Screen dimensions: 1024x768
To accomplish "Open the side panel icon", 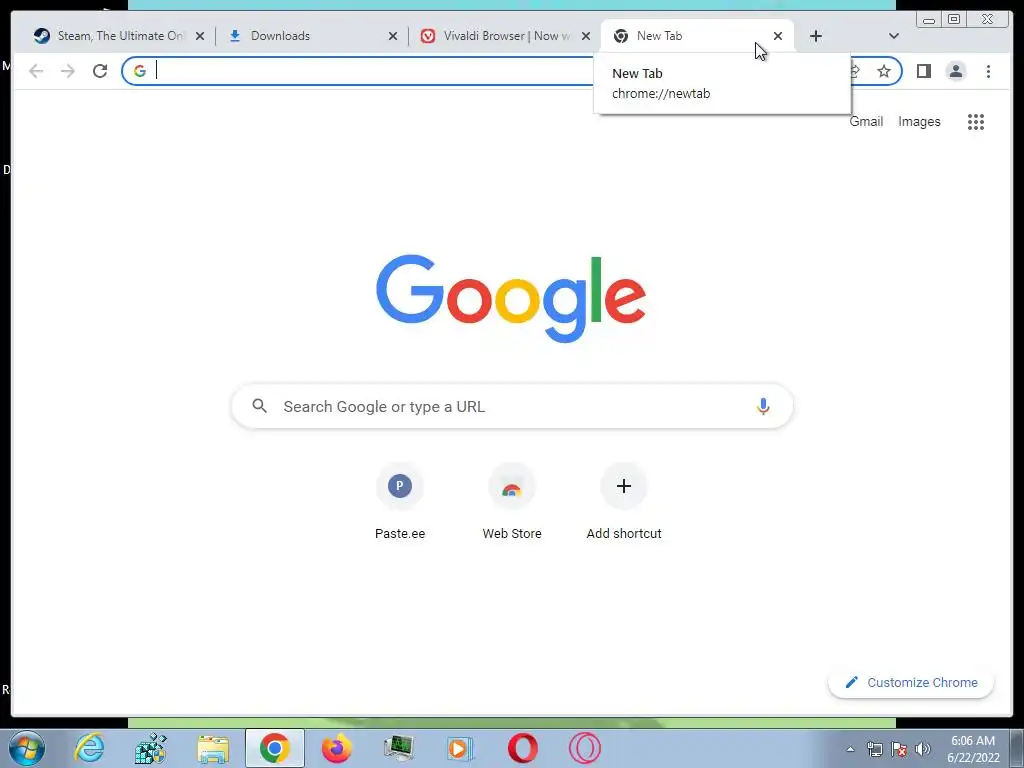I will point(923,71).
